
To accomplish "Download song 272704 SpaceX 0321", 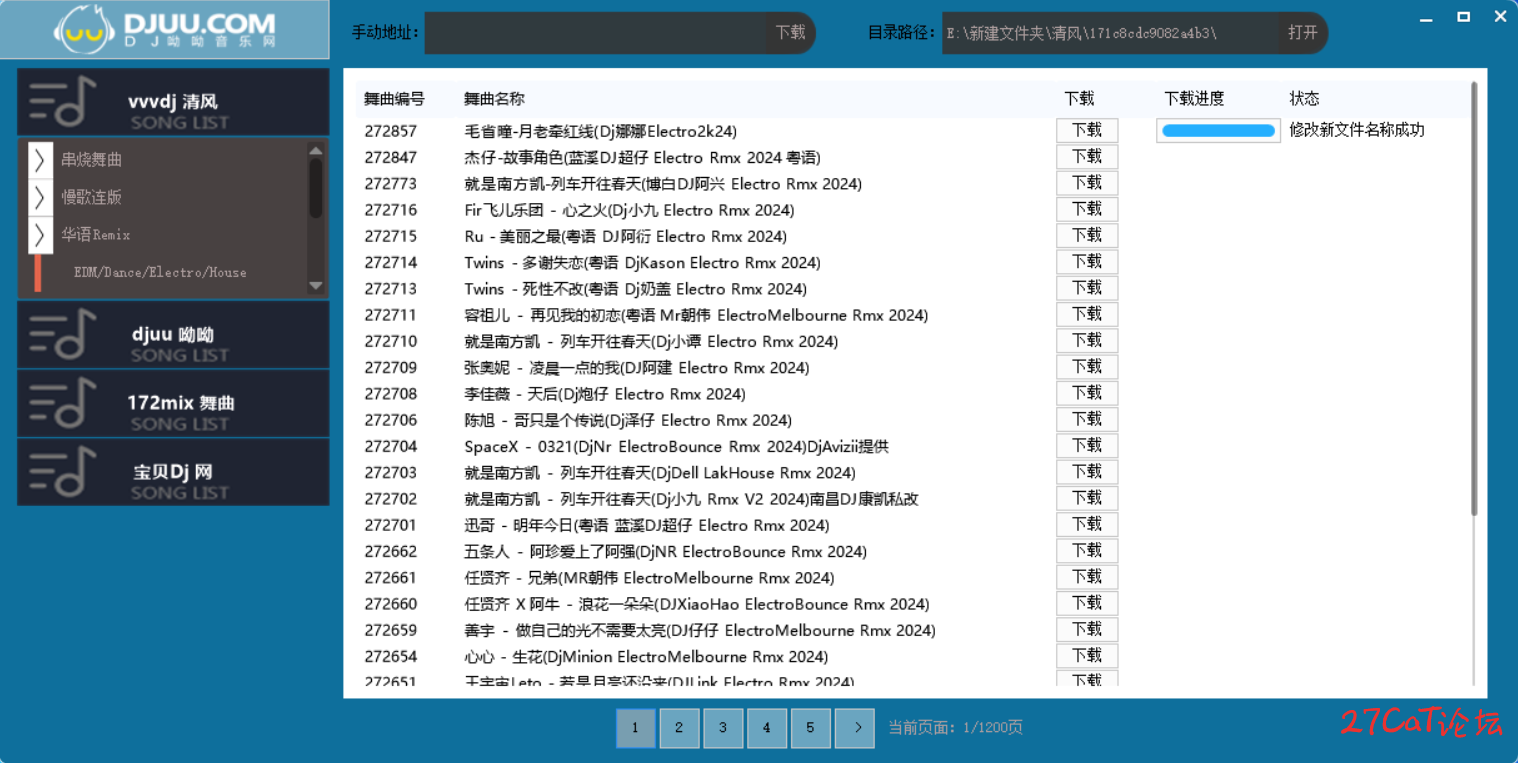I will [1087, 446].
